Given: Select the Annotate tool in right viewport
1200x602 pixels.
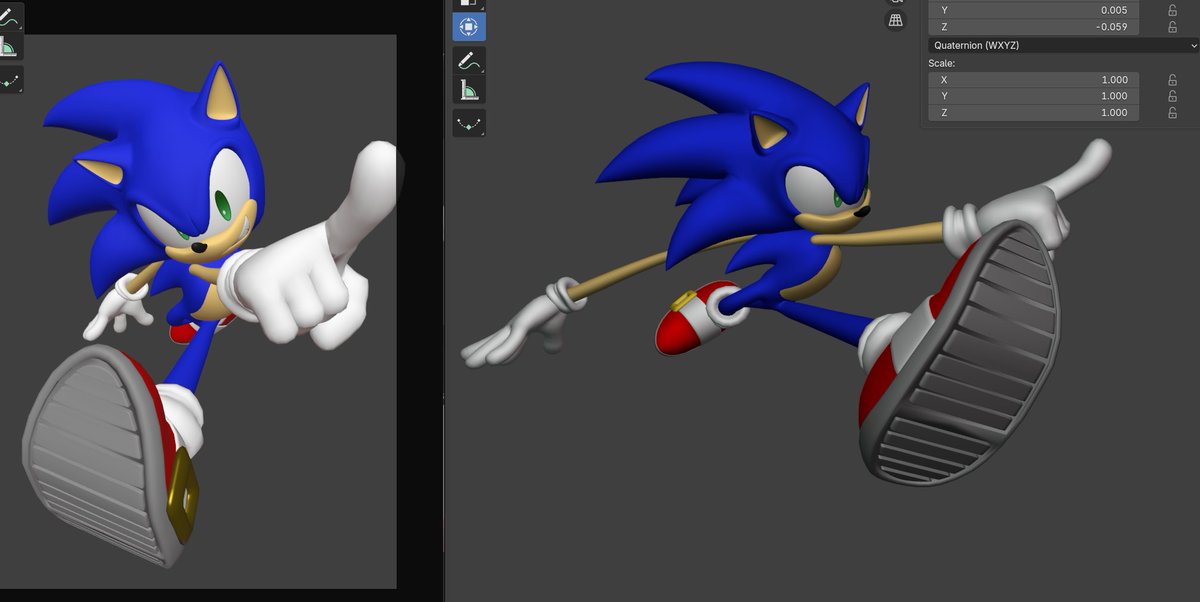Looking at the screenshot, I should pyautogui.click(x=469, y=61).
